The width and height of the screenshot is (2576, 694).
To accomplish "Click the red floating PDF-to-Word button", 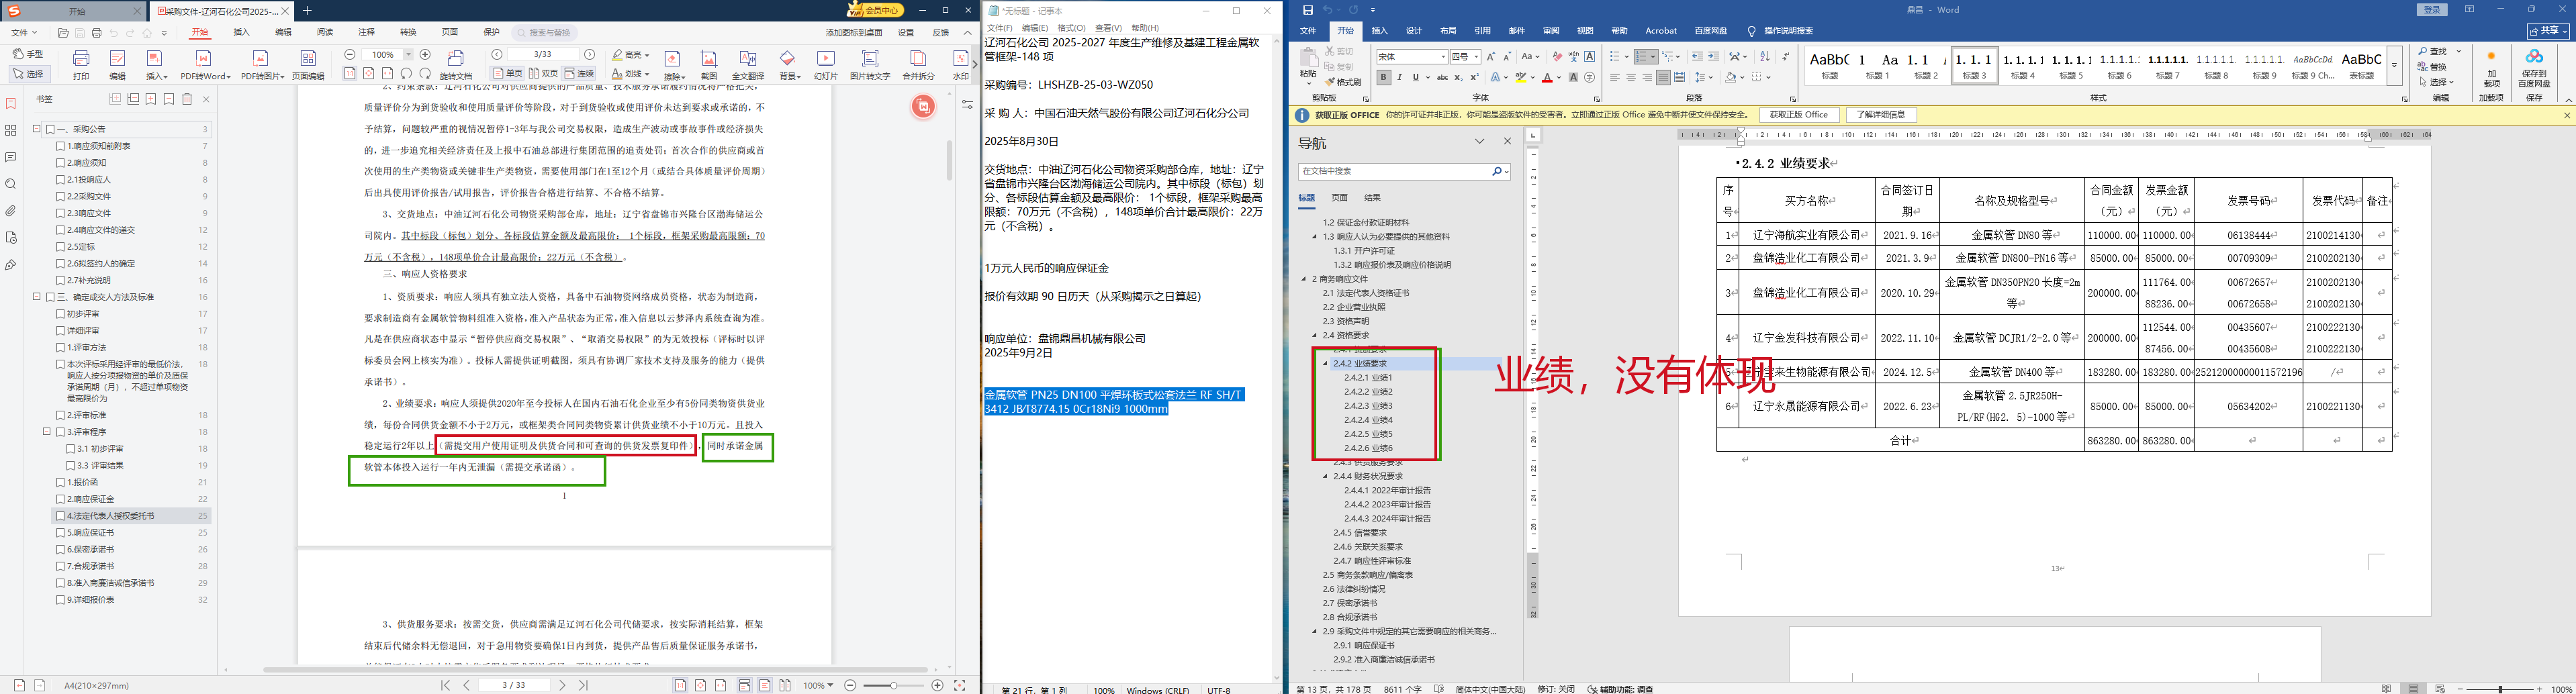I will 923,106.
